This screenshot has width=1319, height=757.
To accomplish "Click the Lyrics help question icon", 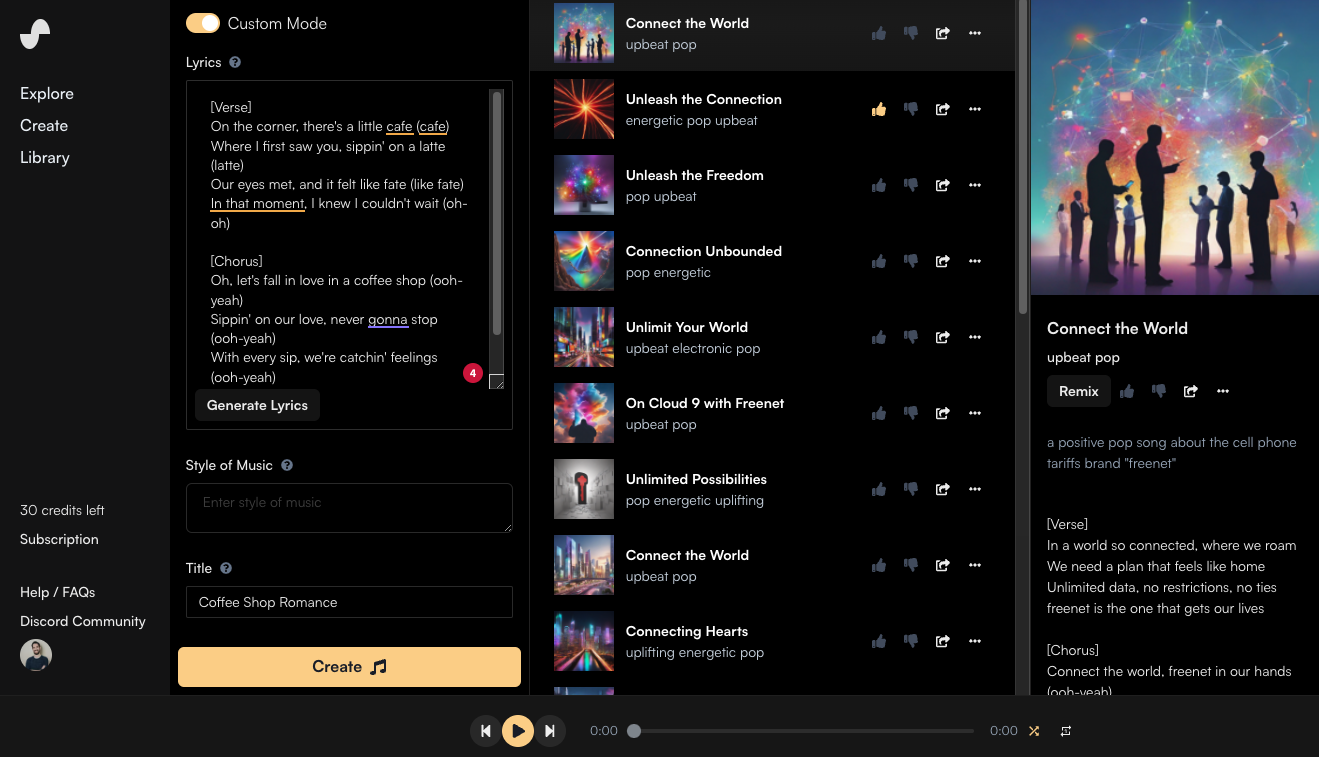I will point(235,62).
